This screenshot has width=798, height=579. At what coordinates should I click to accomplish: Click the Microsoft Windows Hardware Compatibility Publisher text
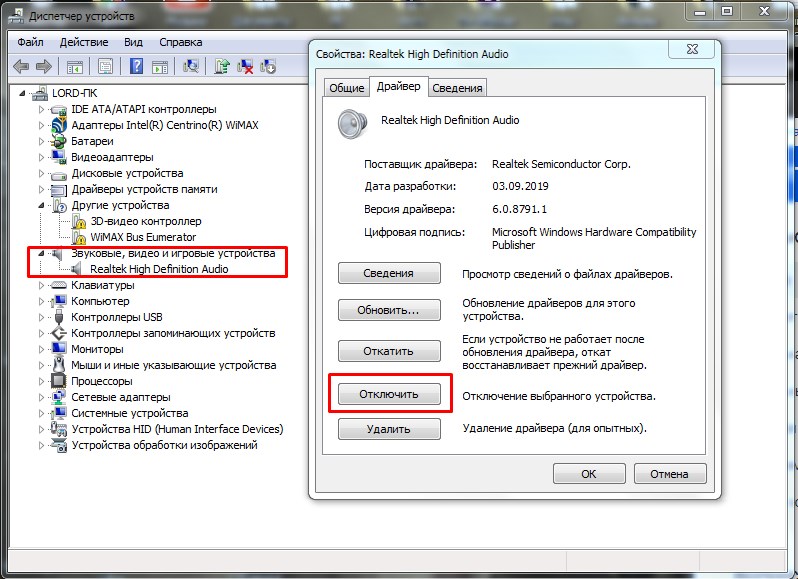point(594,238)
